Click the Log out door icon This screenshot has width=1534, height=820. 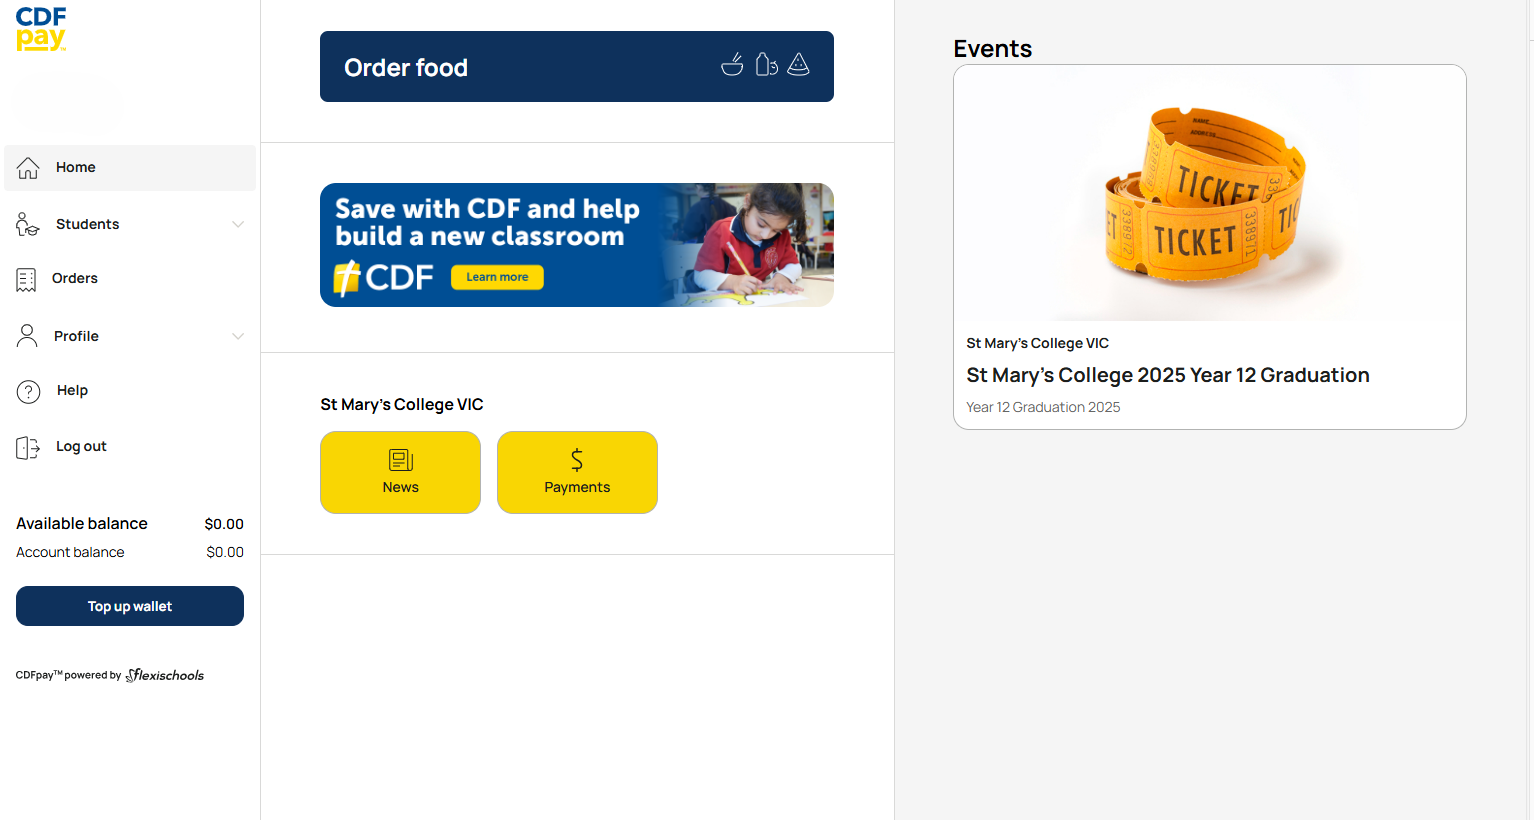click(x=28, y=447)
